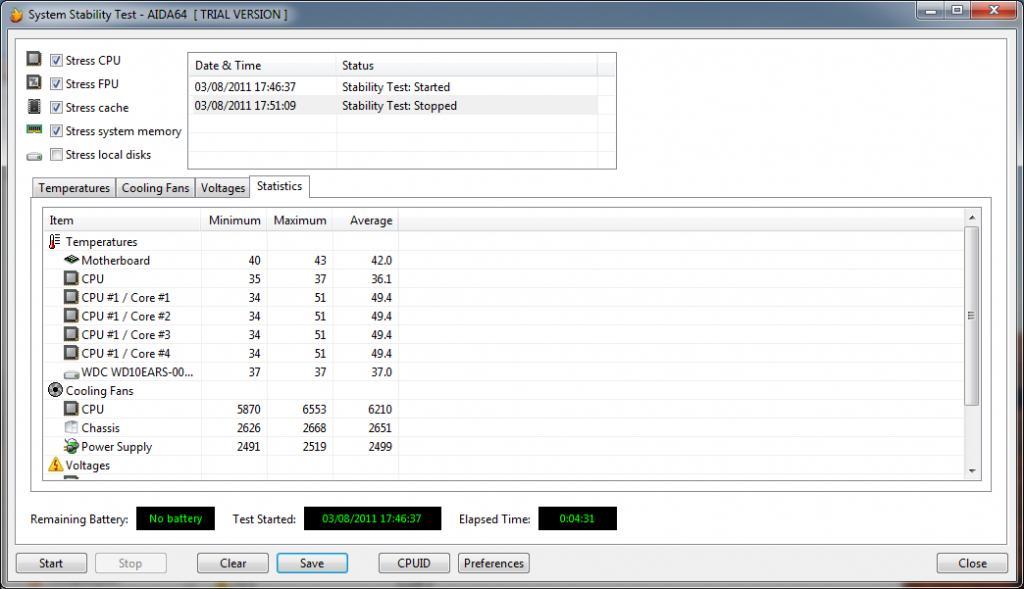This screenshot has width=1024, height=589.
Task: Click the Item column header
Action: (122, 220)
